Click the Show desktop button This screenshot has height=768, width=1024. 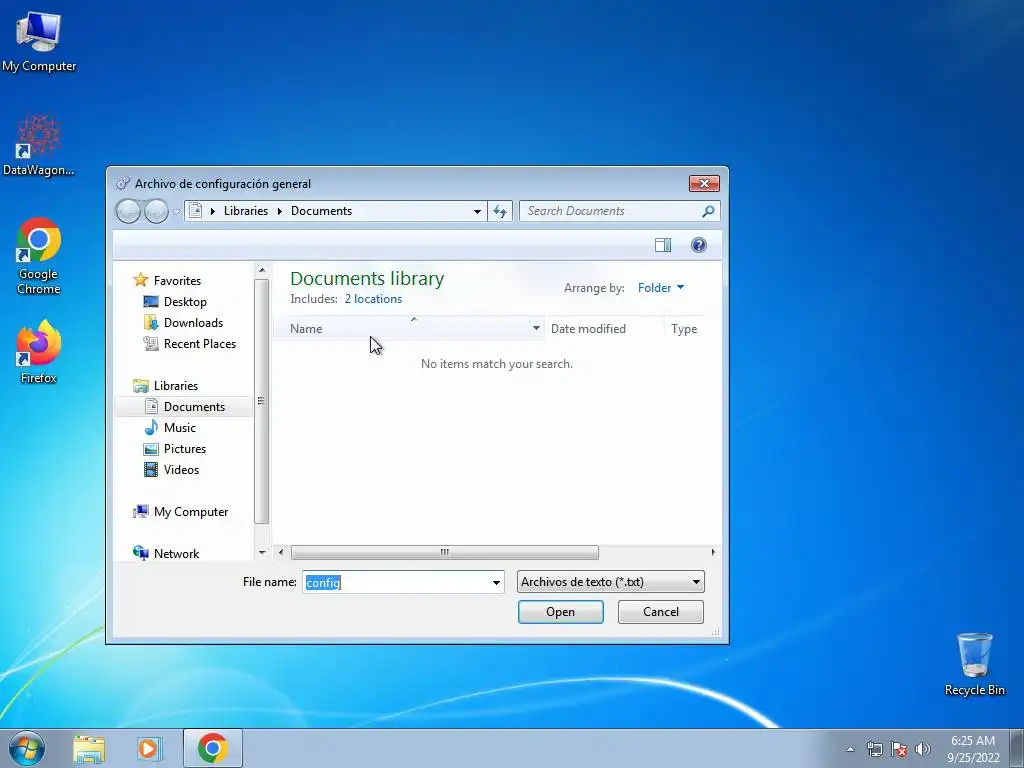1017,748
